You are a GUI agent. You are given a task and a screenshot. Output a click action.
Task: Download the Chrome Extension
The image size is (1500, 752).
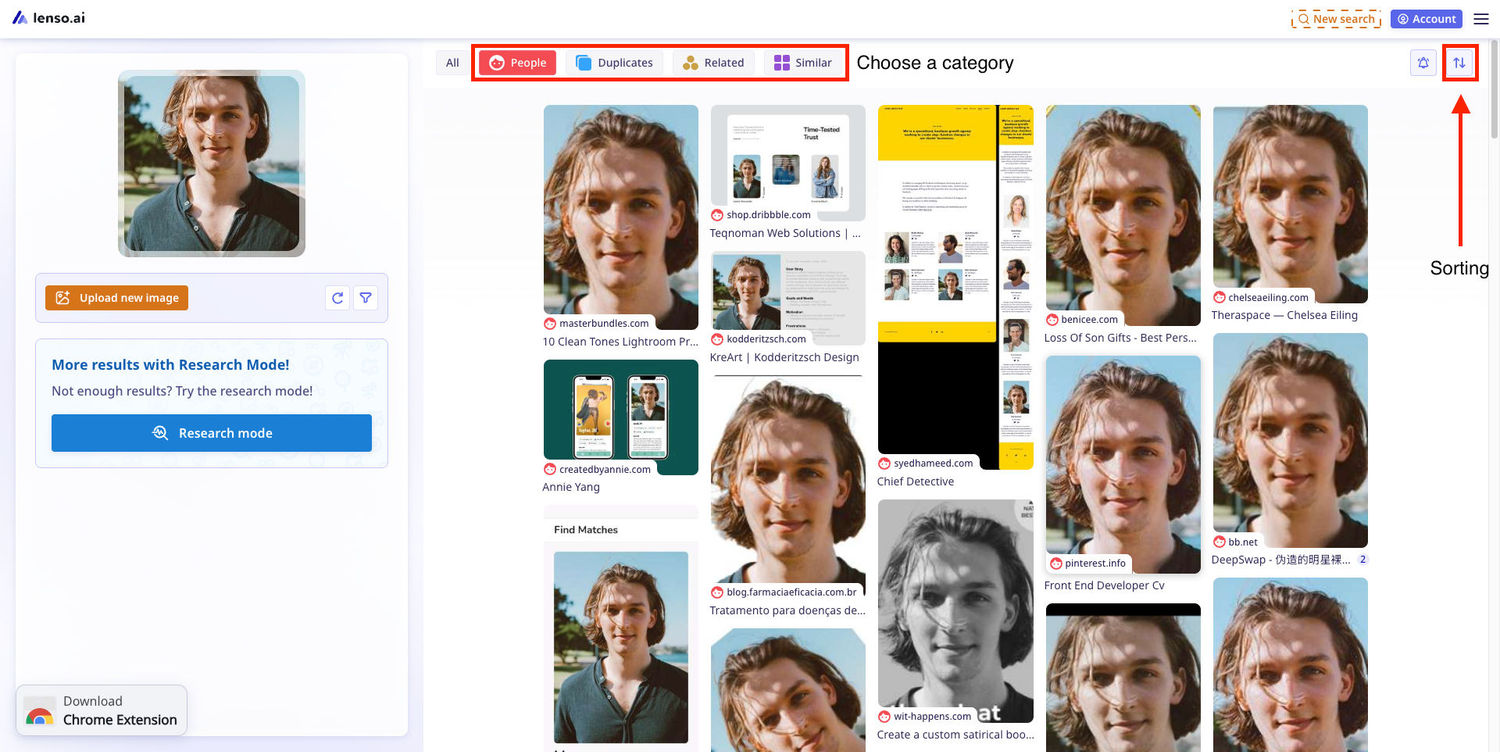point(102,710)
